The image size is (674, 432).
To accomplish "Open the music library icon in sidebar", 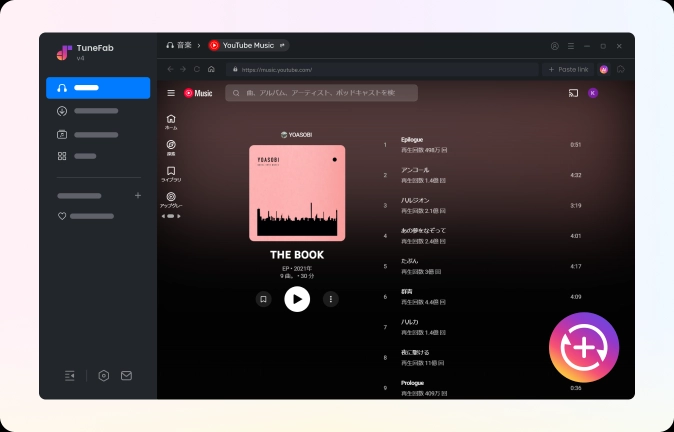I will tap(62, 135).
